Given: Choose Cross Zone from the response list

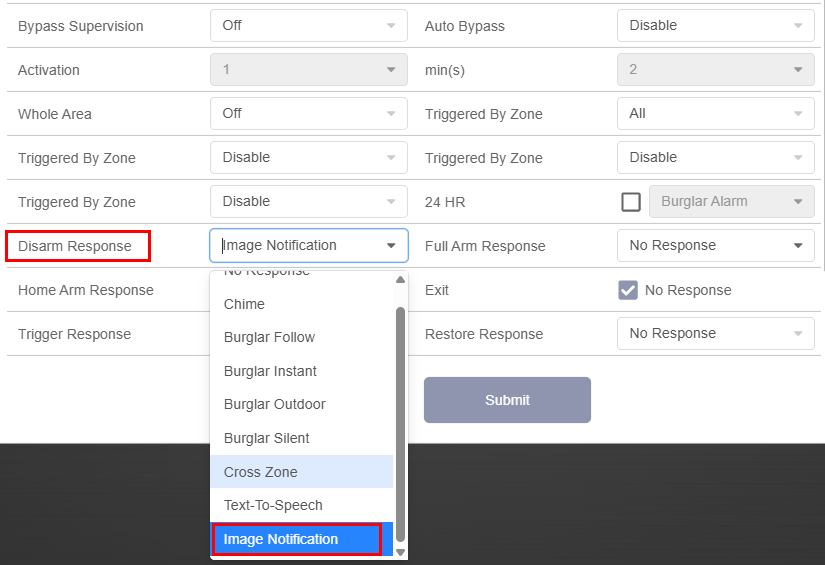Looking at the screenshot, I should (301, 472).
